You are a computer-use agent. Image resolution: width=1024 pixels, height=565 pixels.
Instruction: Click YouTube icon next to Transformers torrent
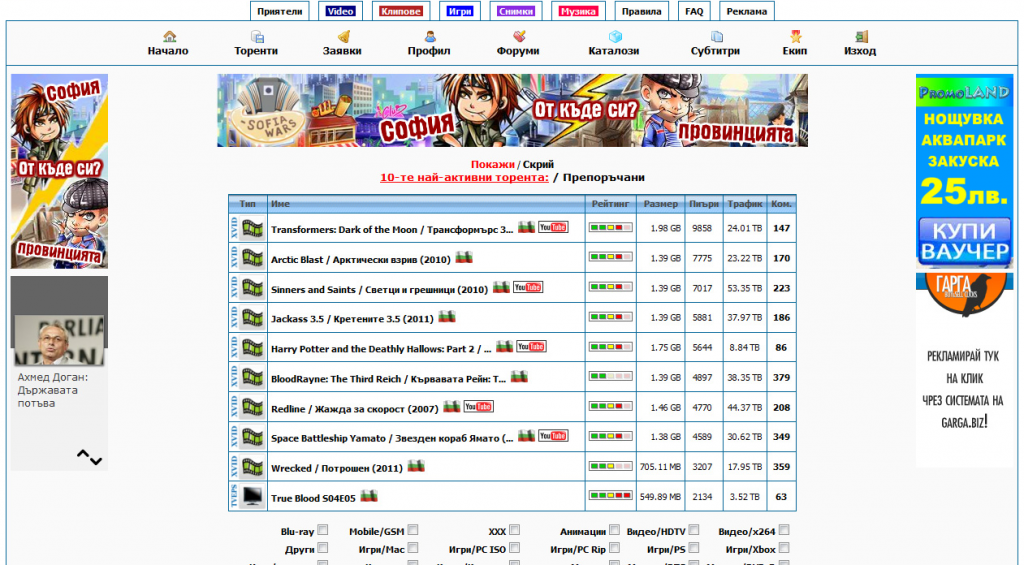(x=553, y=227)
